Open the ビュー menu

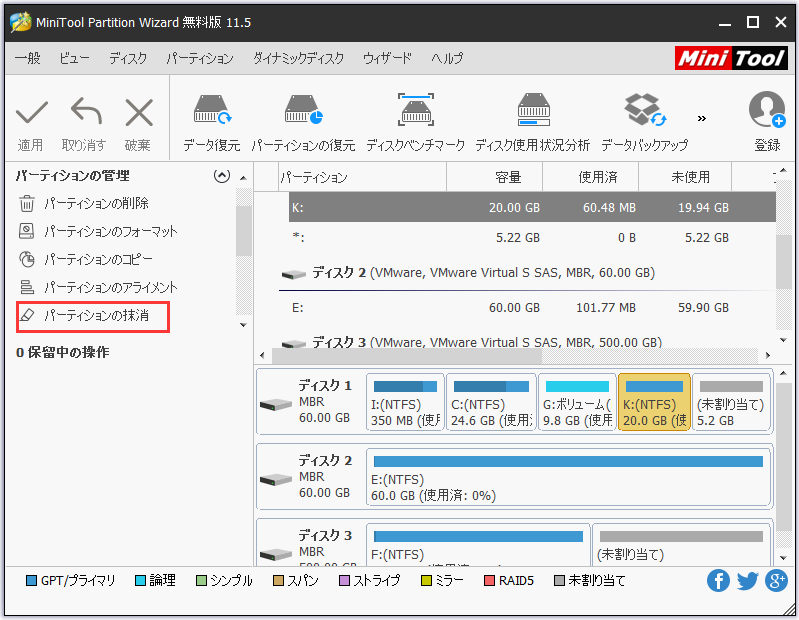(74, 58)
